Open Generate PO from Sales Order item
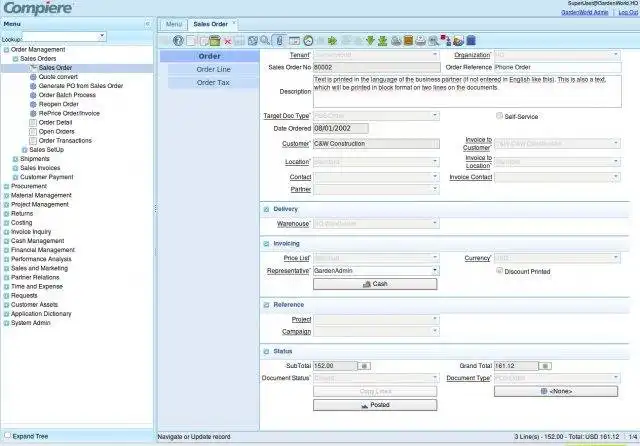The image size is (640, 446). pos(81,86)
